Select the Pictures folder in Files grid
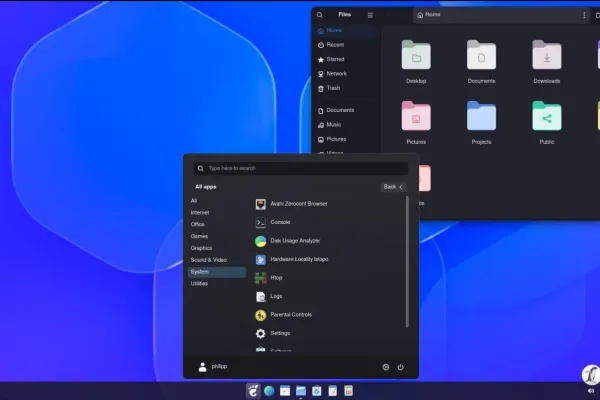This screenshot has width=600, height=400. [416, 123]
